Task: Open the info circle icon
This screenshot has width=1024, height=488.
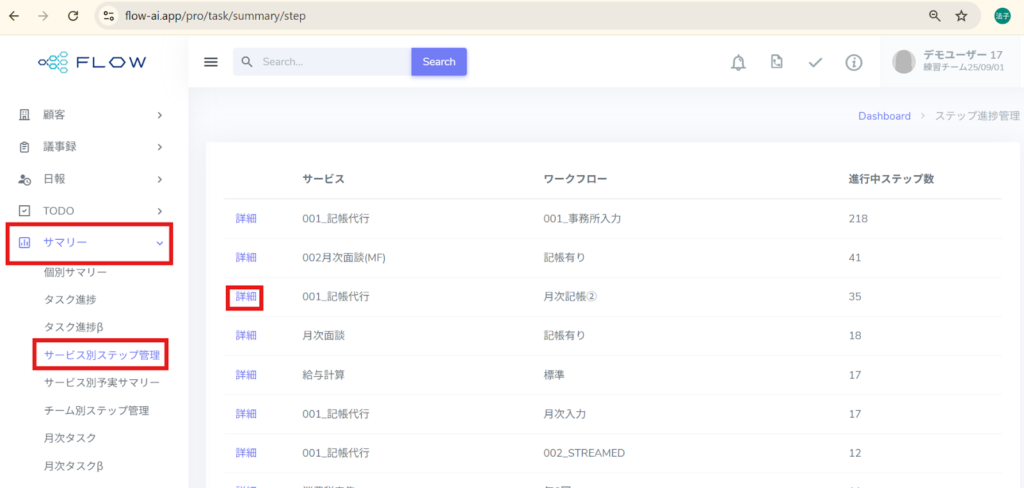Action: point(853,63)
